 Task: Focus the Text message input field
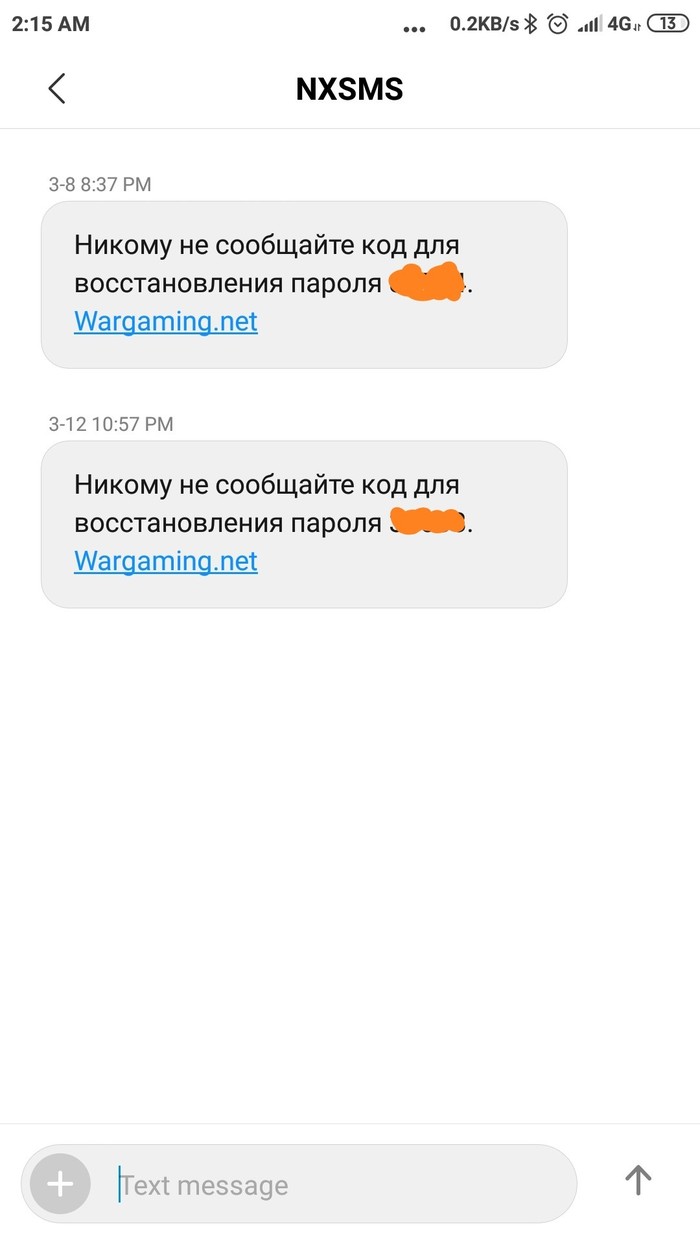[x=340, y=1185]
